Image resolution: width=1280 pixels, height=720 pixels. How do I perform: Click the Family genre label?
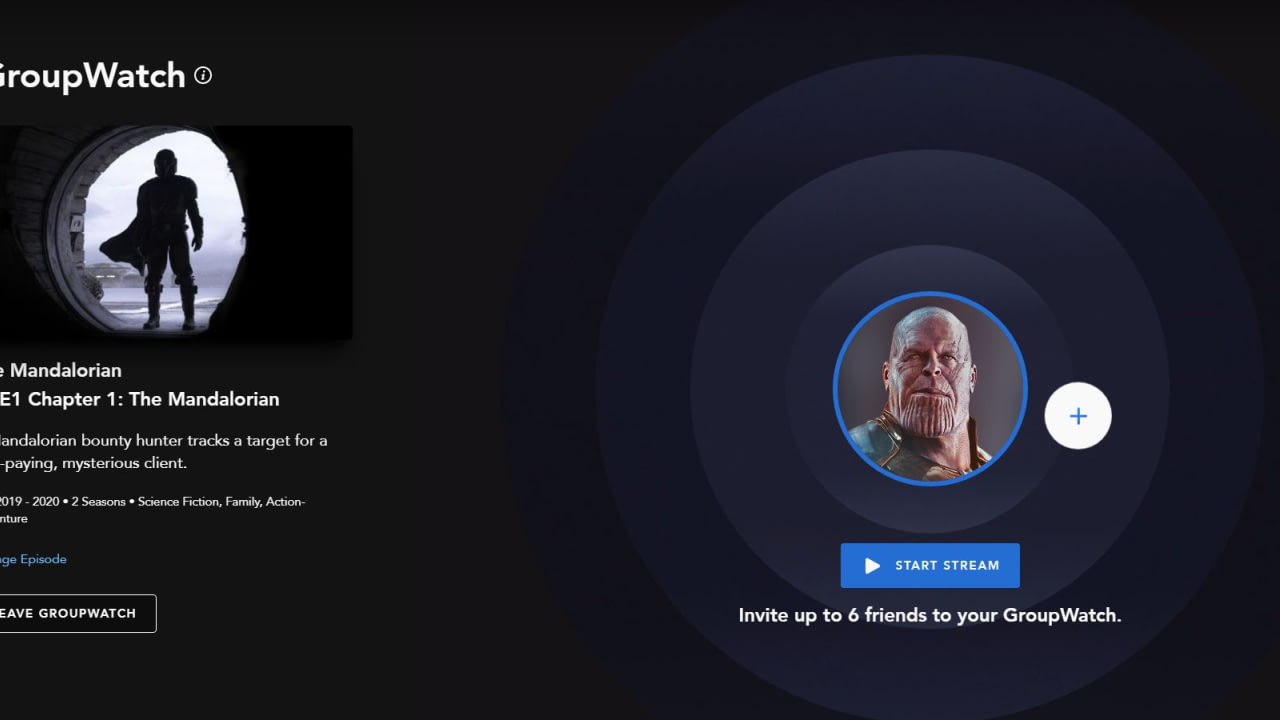(243, 502)
